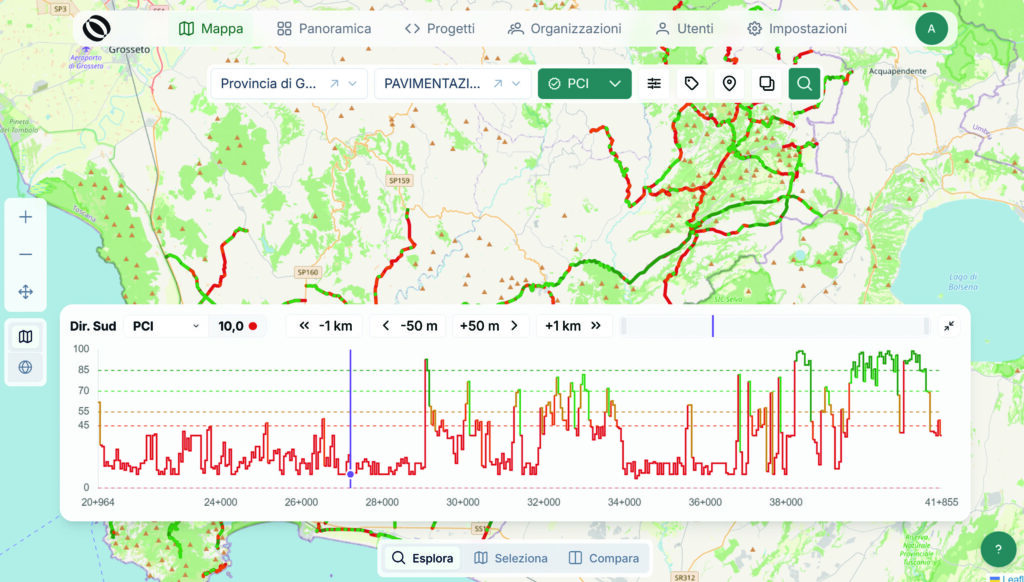Open the Organizzazioni tab

click(x=564, y=29)
